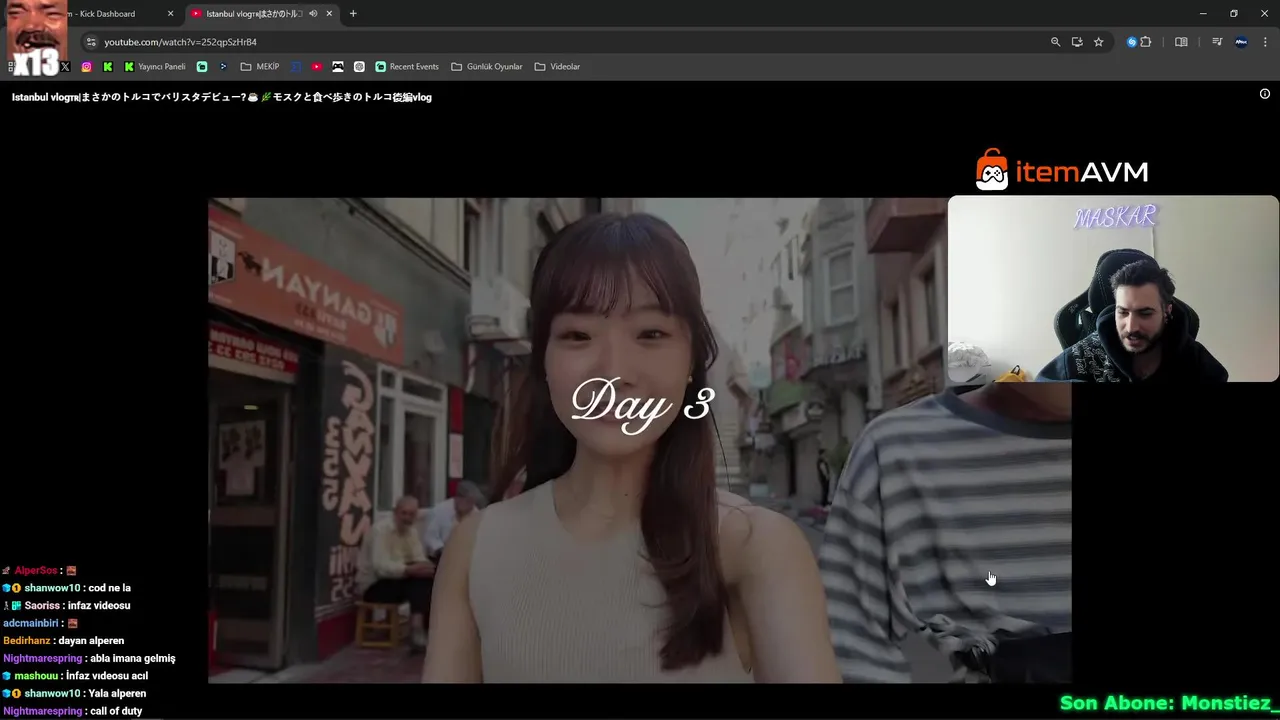
Task: Open the Chrome three-dot menu
Action: (x=1265, y=42)
